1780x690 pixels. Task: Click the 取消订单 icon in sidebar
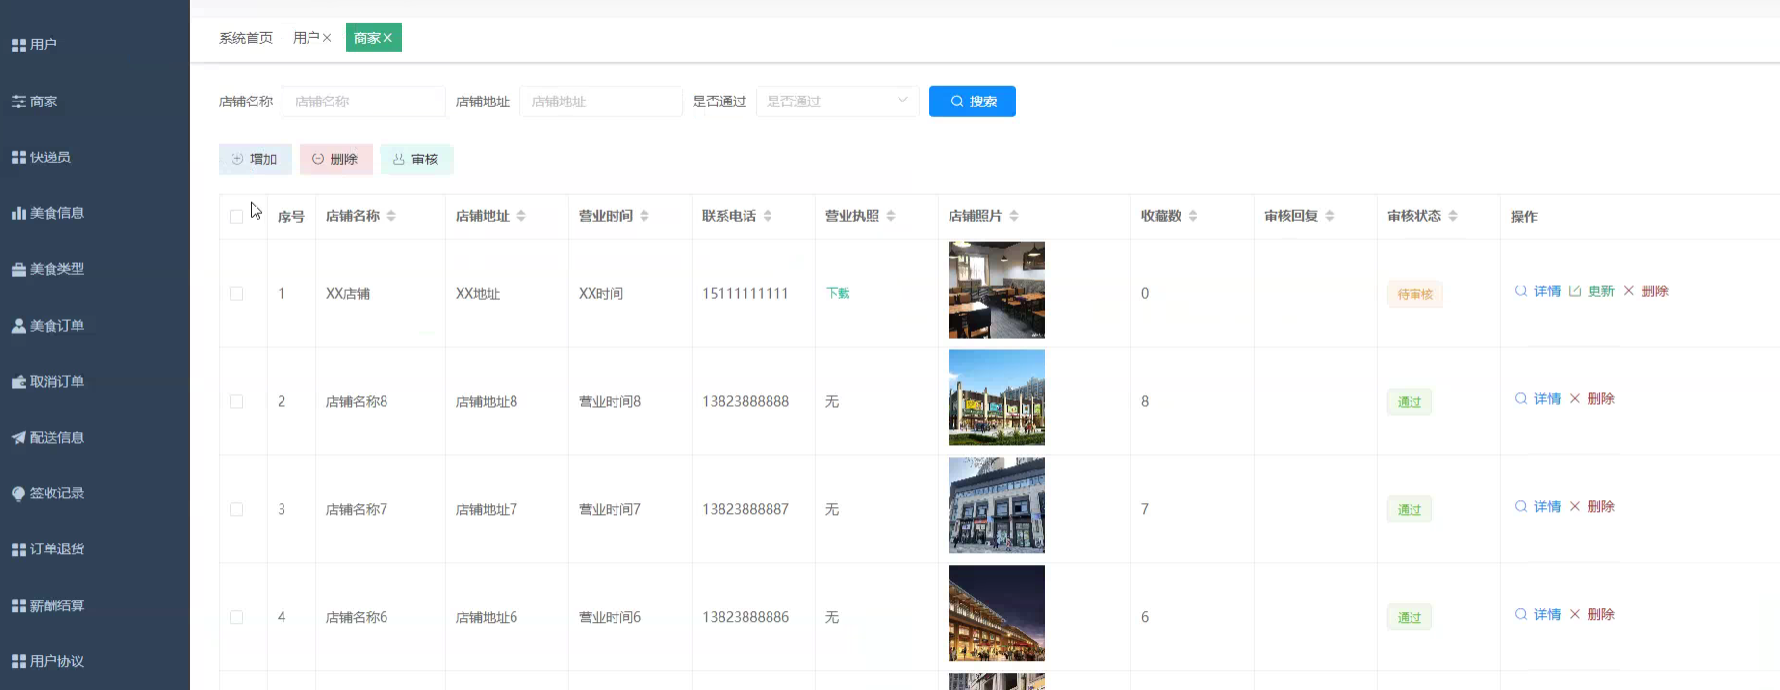pyautogui.click(x=18, y=382)
